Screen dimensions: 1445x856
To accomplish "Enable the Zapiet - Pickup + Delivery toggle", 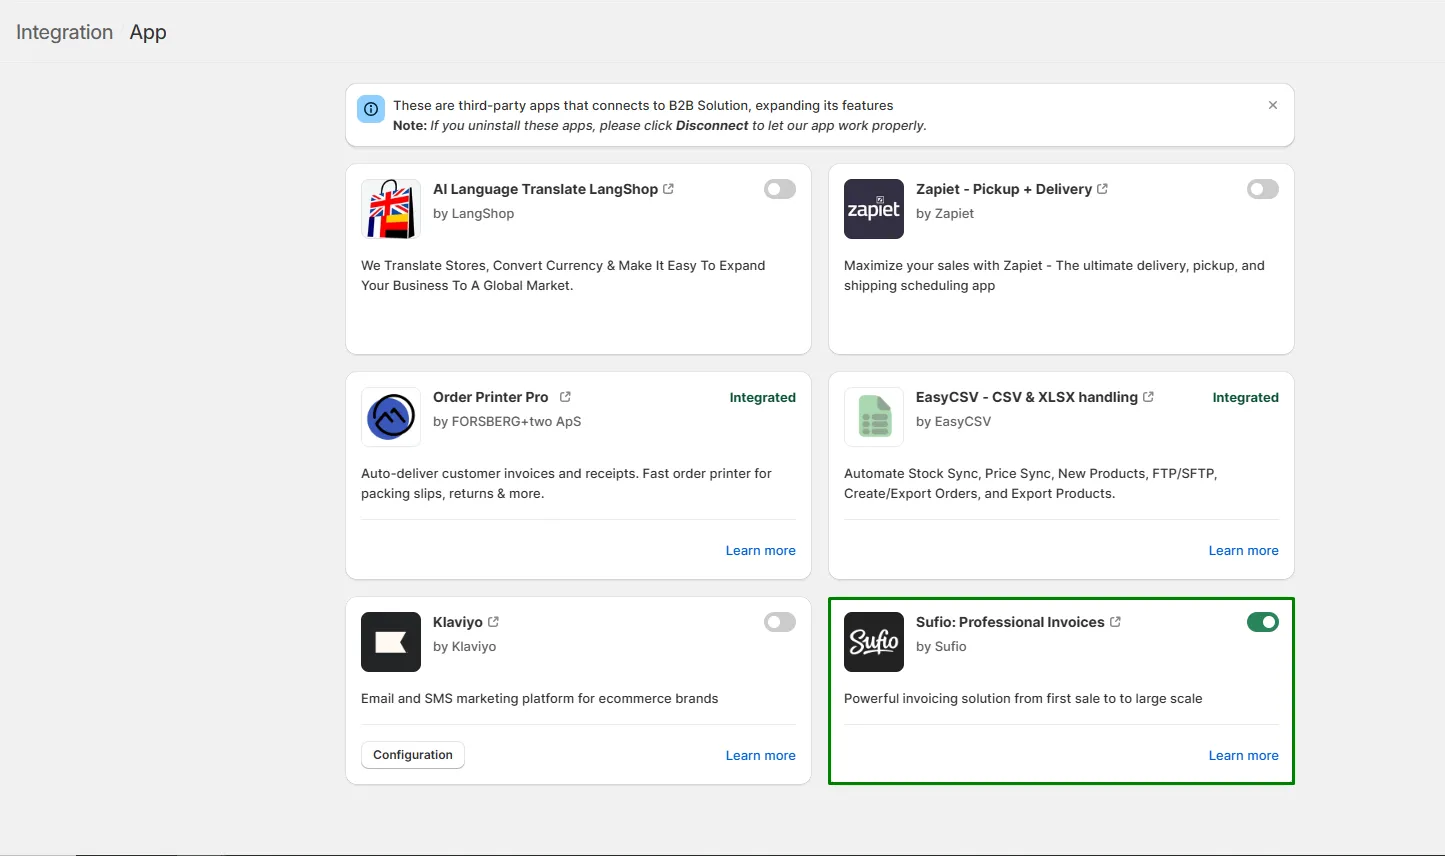I will pyautogui.click(x=1263, y=189).
